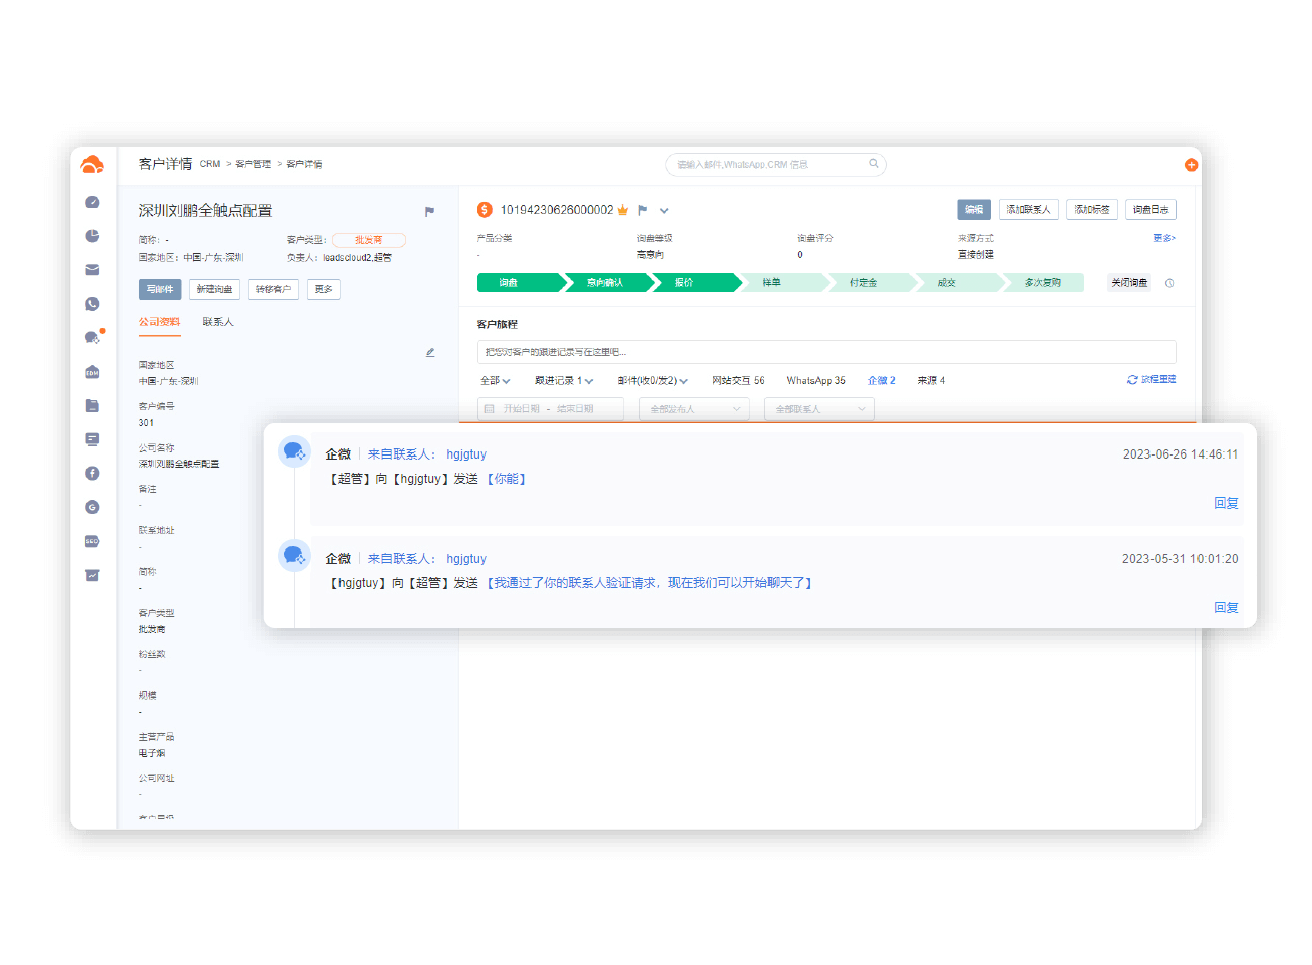
Task: Click the 写邮件 button
Action: (x=160, y=289)
